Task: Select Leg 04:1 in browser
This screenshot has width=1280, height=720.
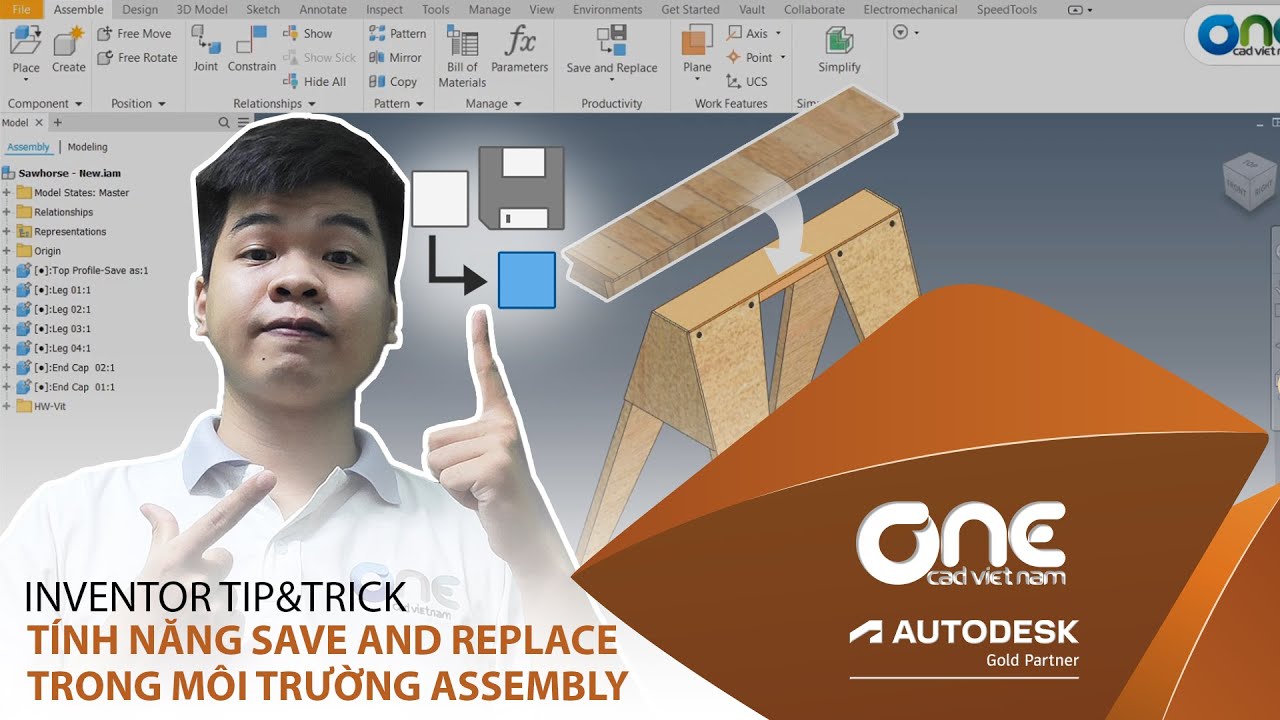Action: click(62, 348)
